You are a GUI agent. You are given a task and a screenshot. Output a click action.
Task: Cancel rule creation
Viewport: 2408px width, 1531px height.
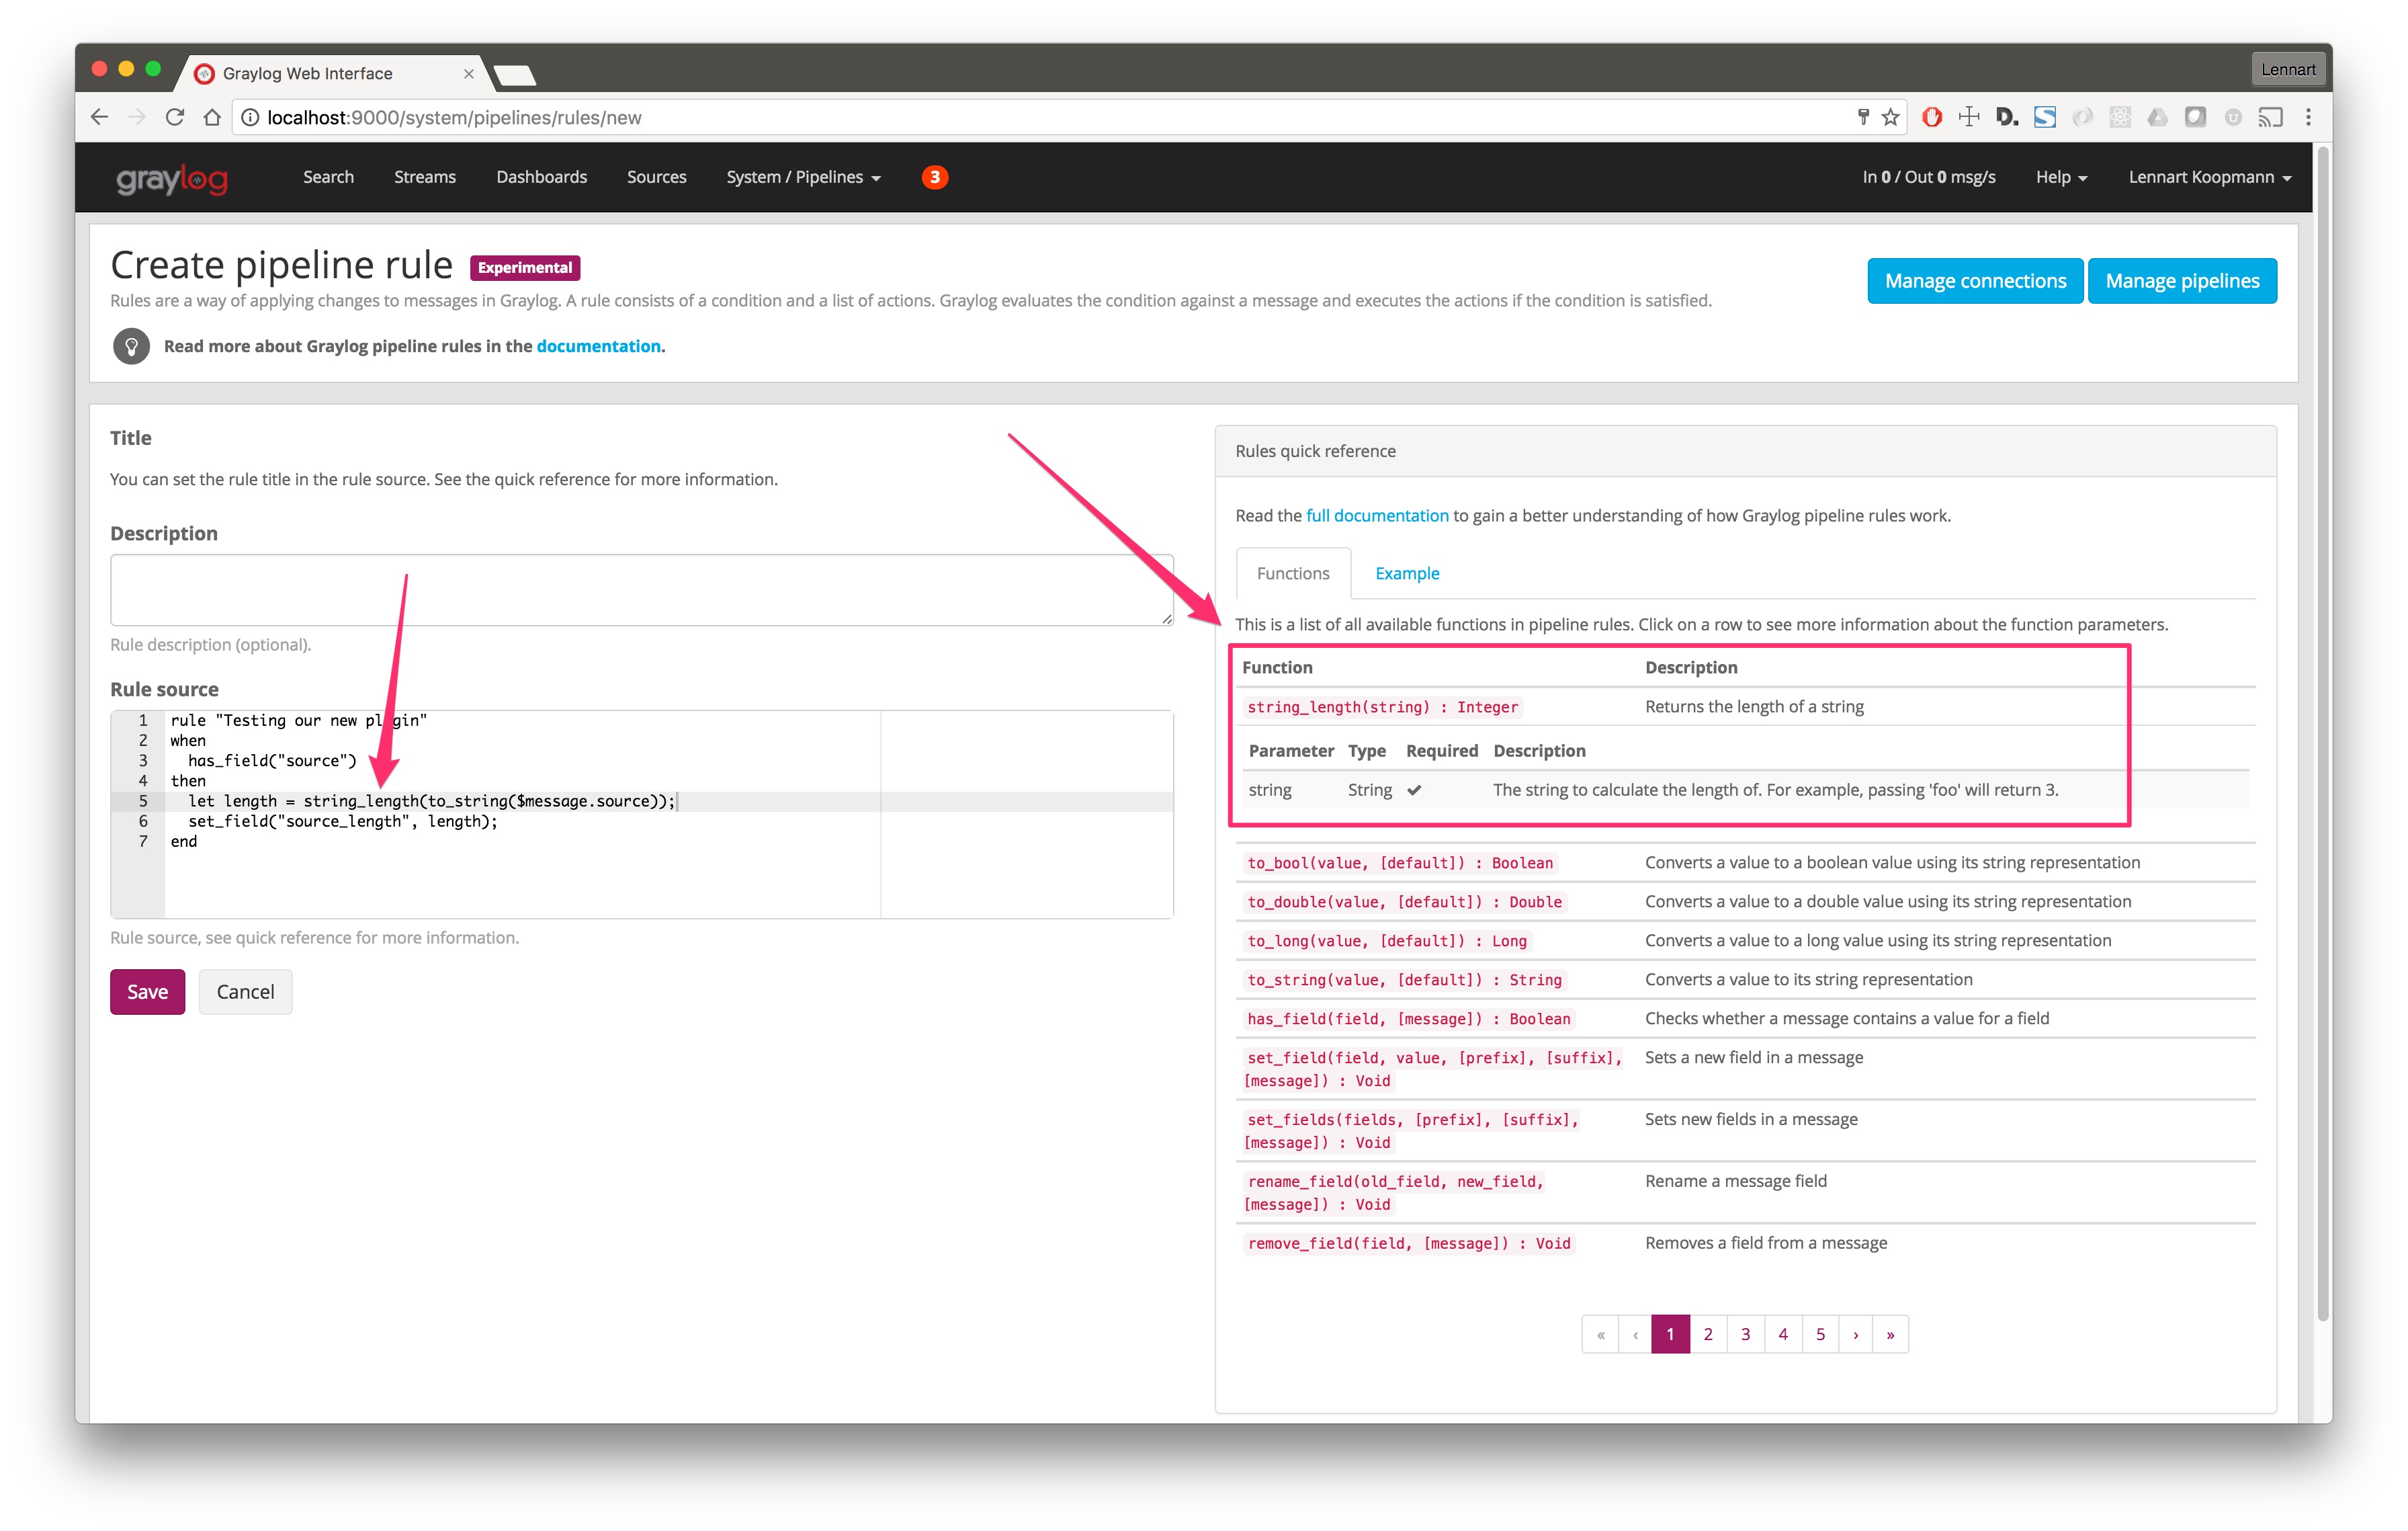[x=245, y=992]
